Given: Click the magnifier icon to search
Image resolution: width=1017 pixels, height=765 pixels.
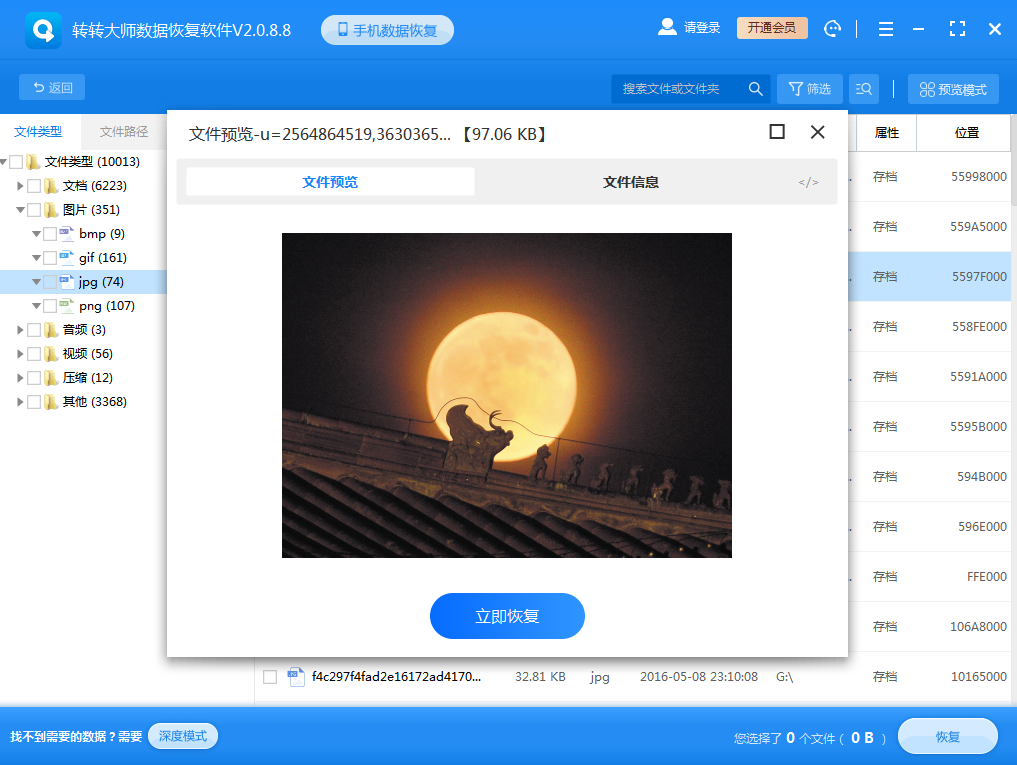Looking at the screenshot, I should pyautogui.click(x=755, y=88).
